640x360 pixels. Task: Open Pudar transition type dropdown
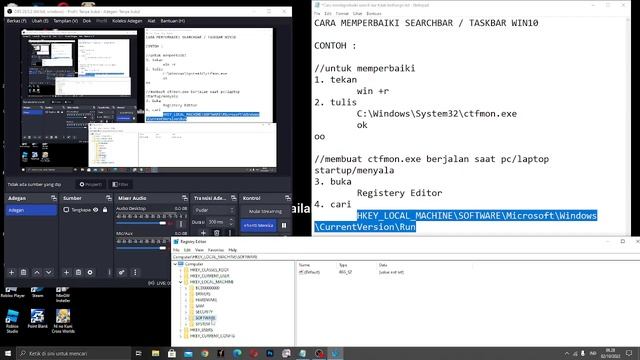point(214,210)
